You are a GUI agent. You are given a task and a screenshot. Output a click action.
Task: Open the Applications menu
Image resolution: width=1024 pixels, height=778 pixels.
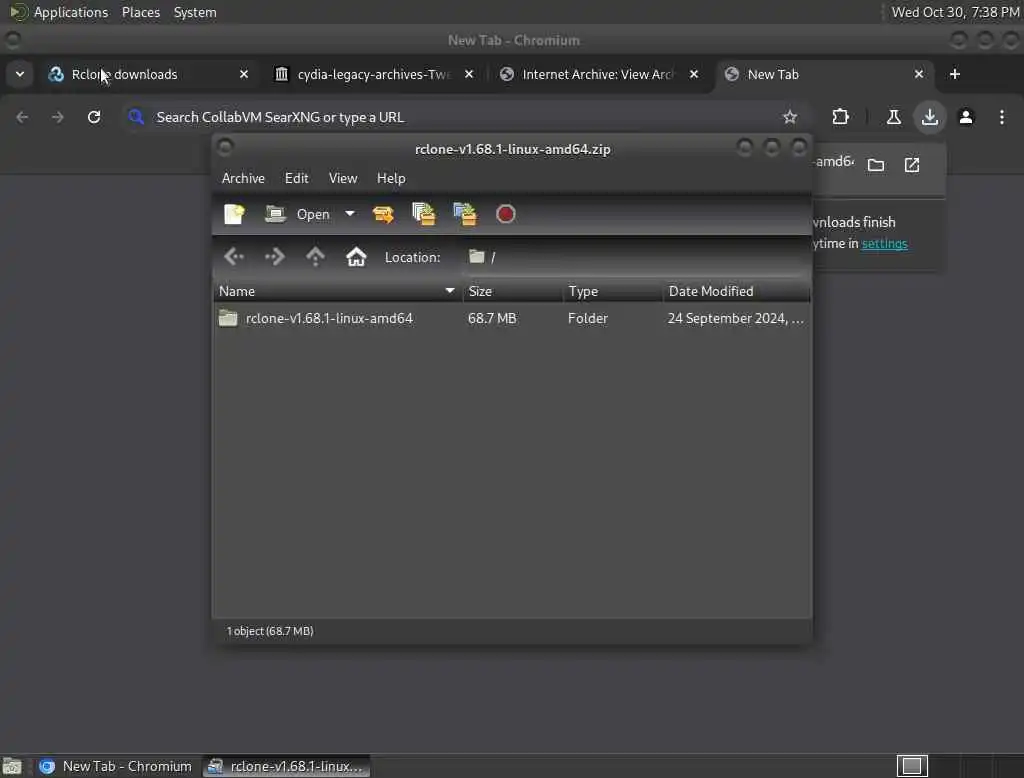71,12
